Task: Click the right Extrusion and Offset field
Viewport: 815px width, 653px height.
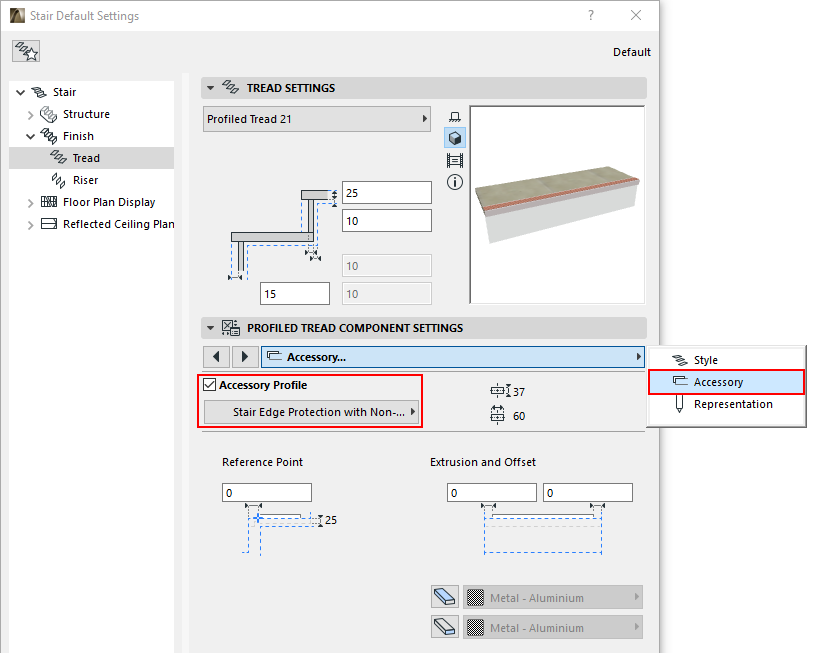Action: pyautogui.click(x=588, y=492)
